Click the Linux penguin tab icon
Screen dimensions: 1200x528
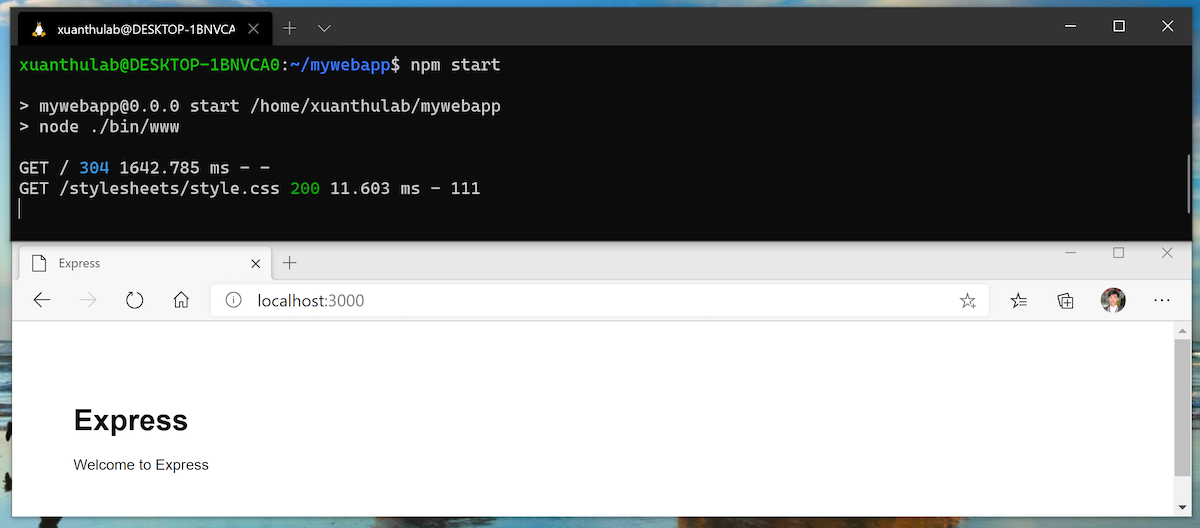[x=39, y=29]
